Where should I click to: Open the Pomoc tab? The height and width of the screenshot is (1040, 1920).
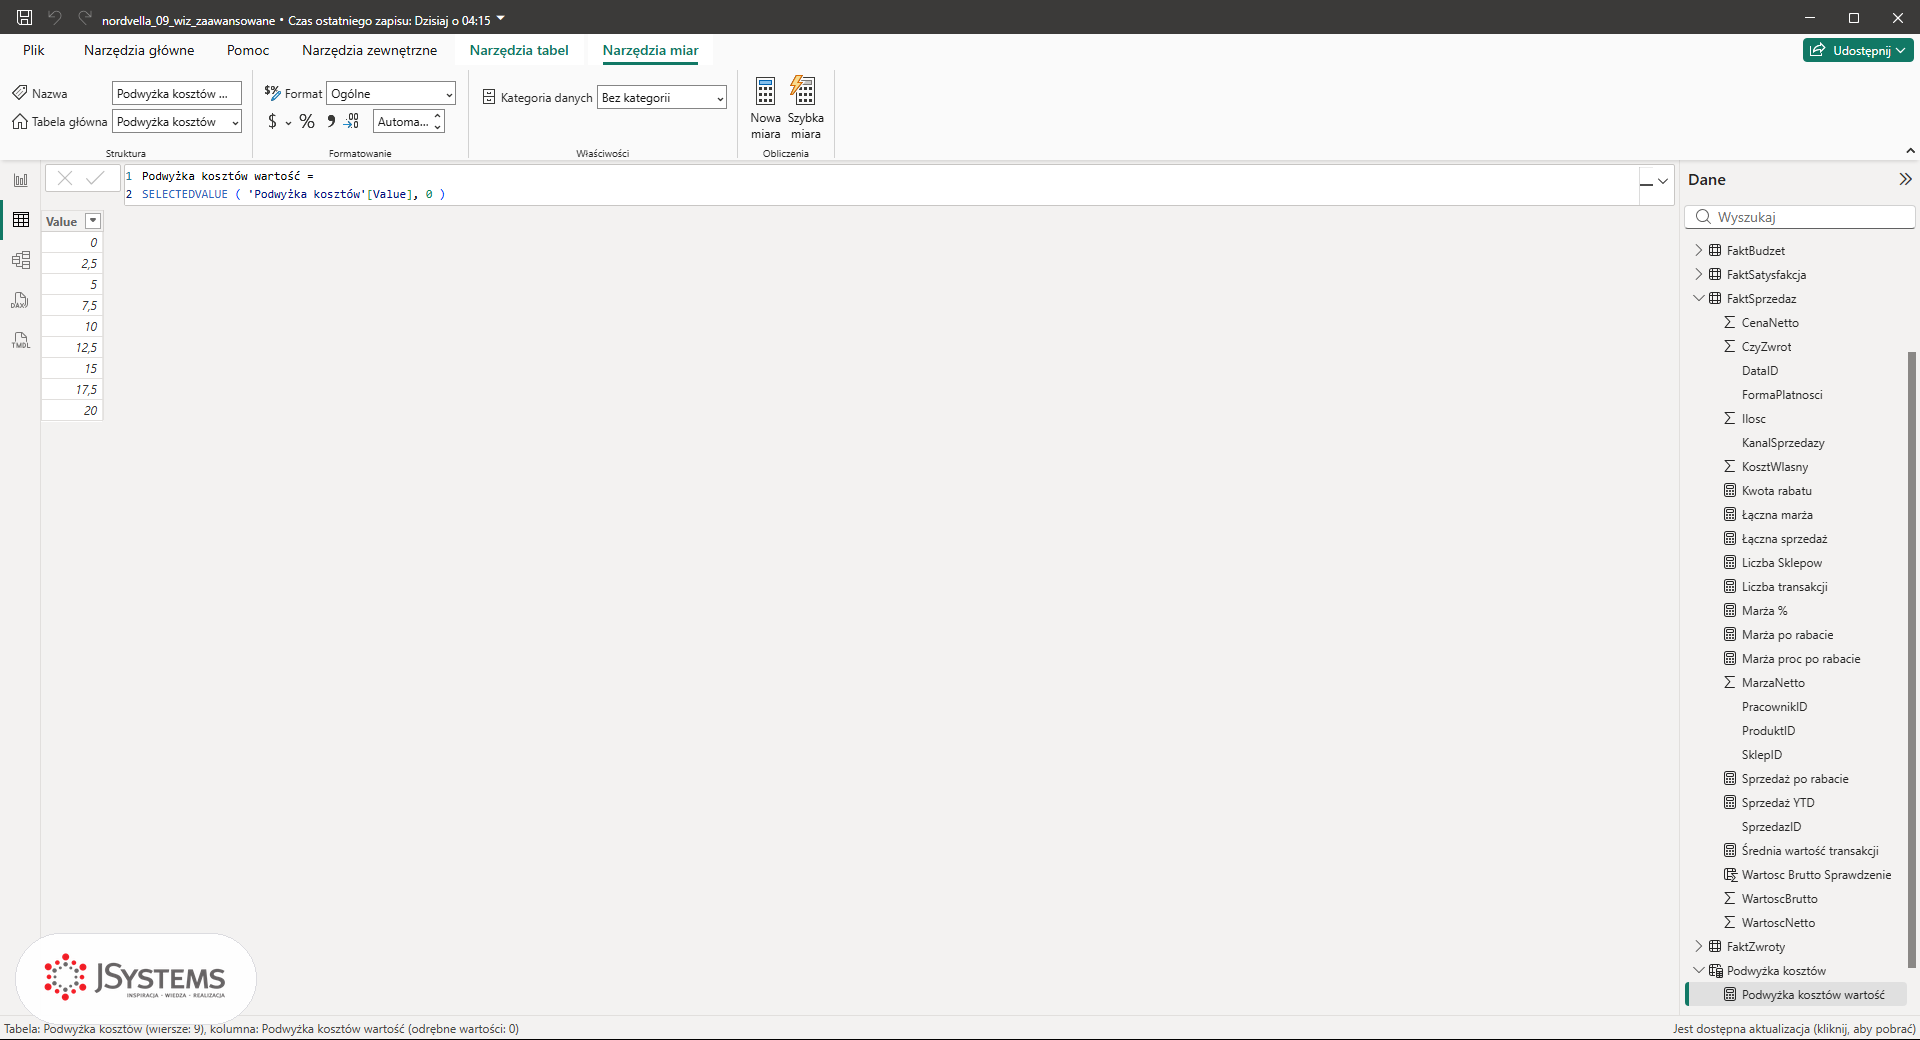[x=248, y=50]
